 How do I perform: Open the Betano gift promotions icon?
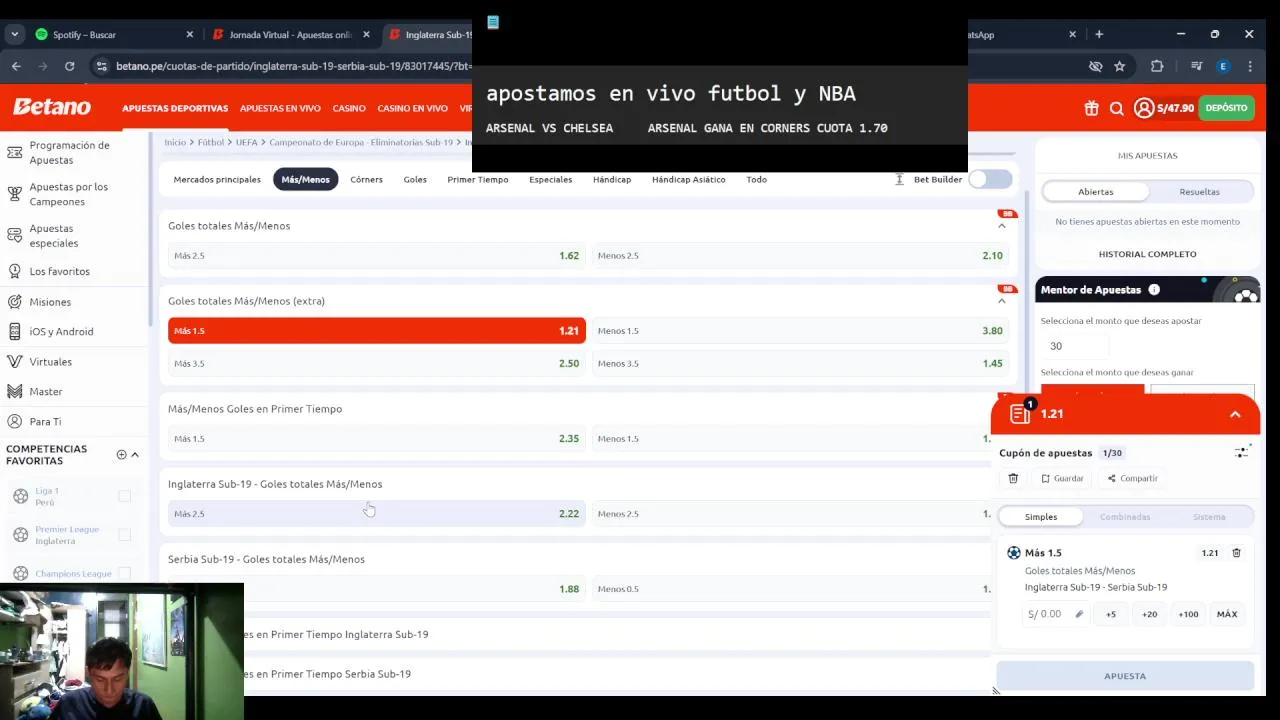click(1091, 108)
